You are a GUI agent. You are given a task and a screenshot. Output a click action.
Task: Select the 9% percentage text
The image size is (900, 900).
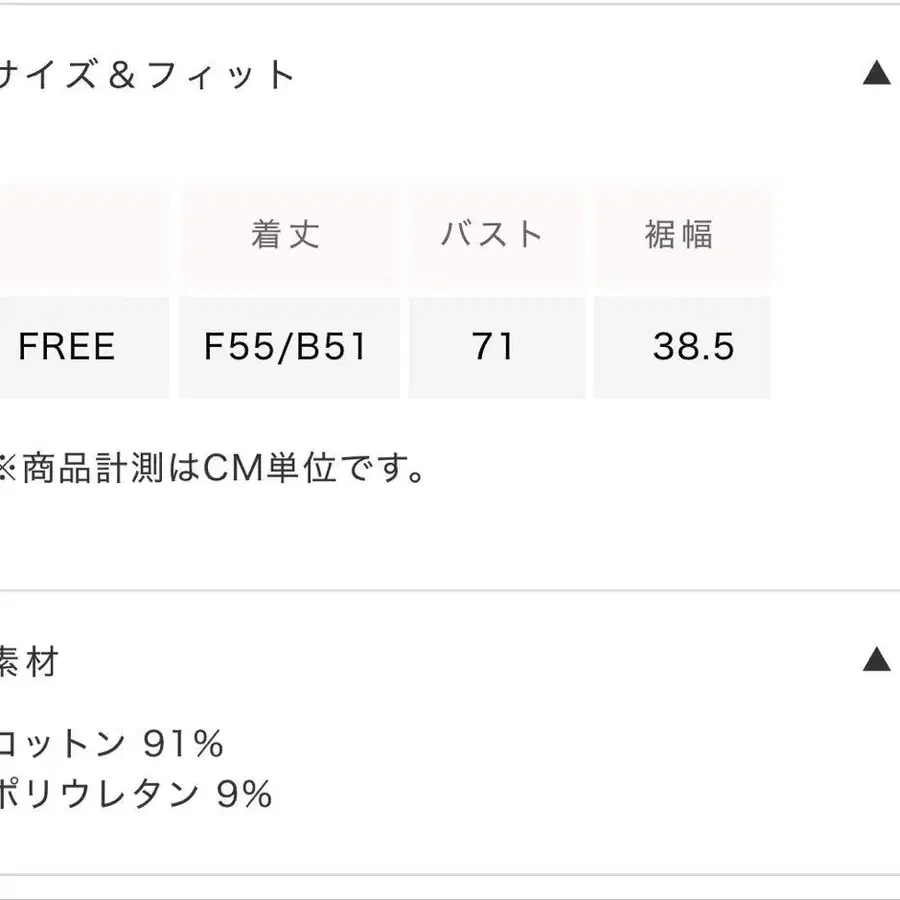(x=244, y=794)
